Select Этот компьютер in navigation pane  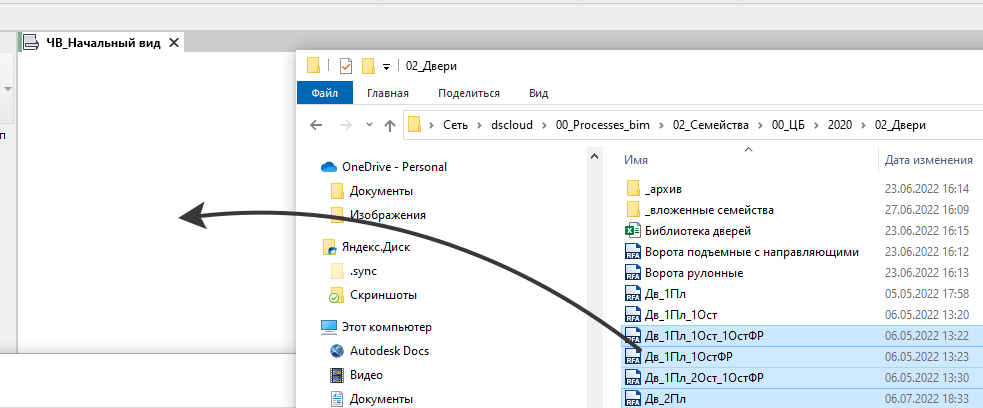pos(387,327)
